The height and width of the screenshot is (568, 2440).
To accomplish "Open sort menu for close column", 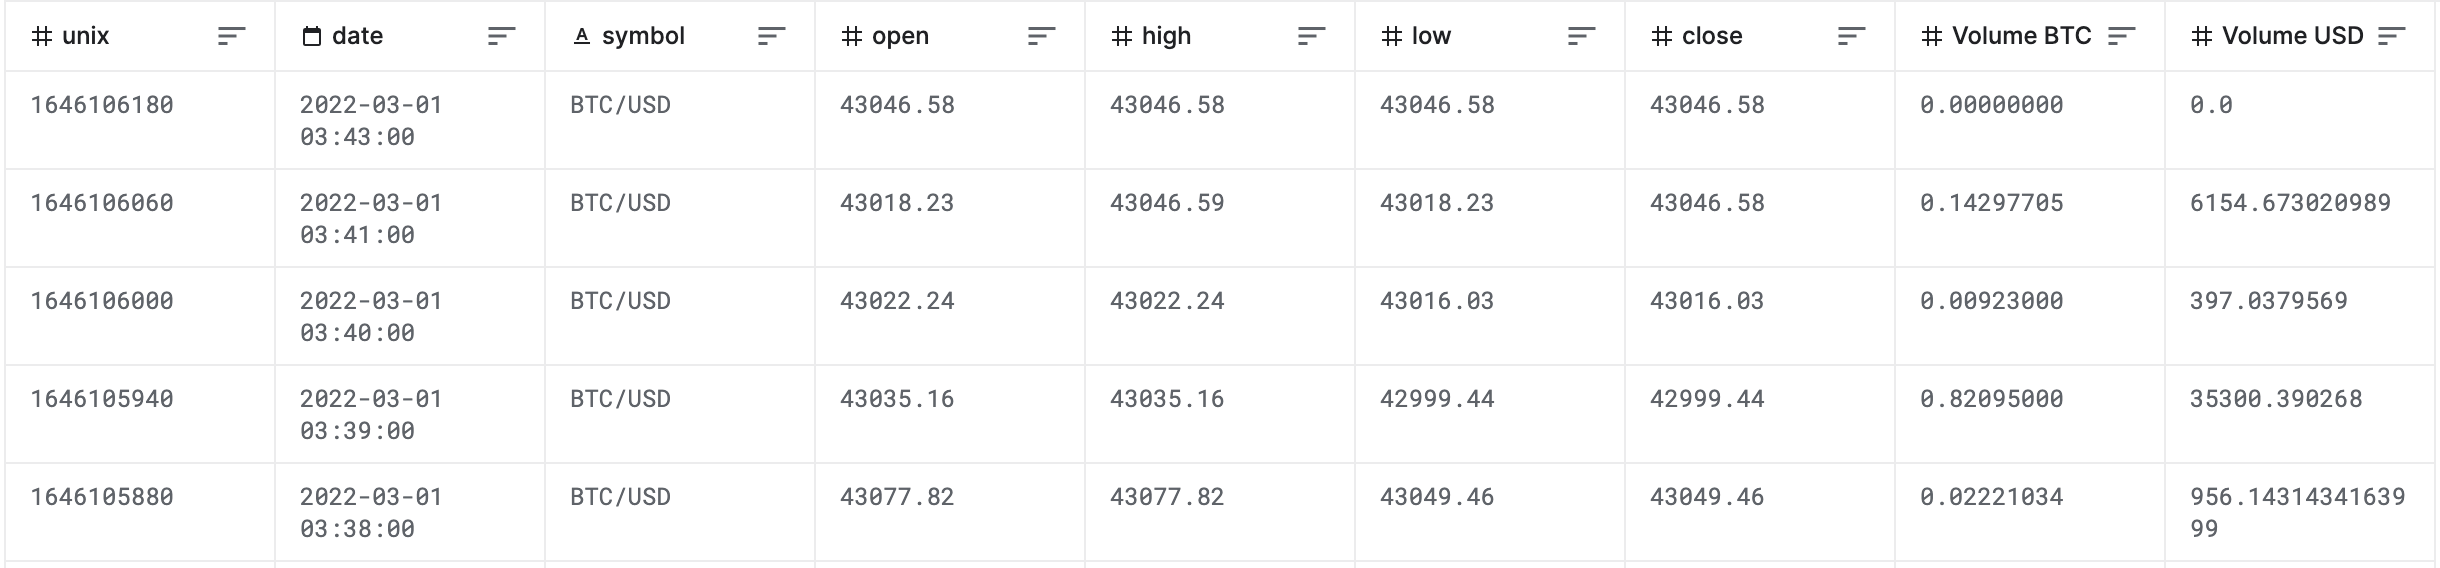I will pyautogui.click(x=1851, y=36).
